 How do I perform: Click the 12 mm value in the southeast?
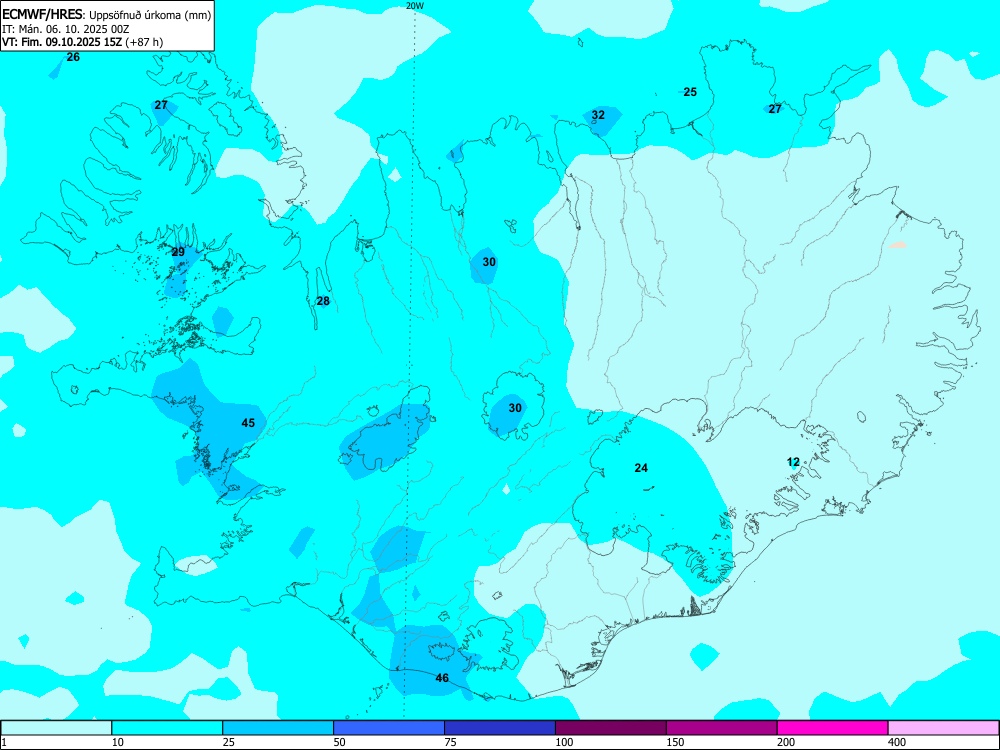793,462
